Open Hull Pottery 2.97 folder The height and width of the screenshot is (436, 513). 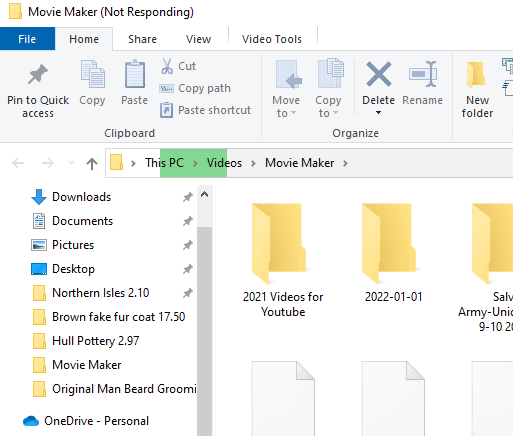[x=95, y=341]
